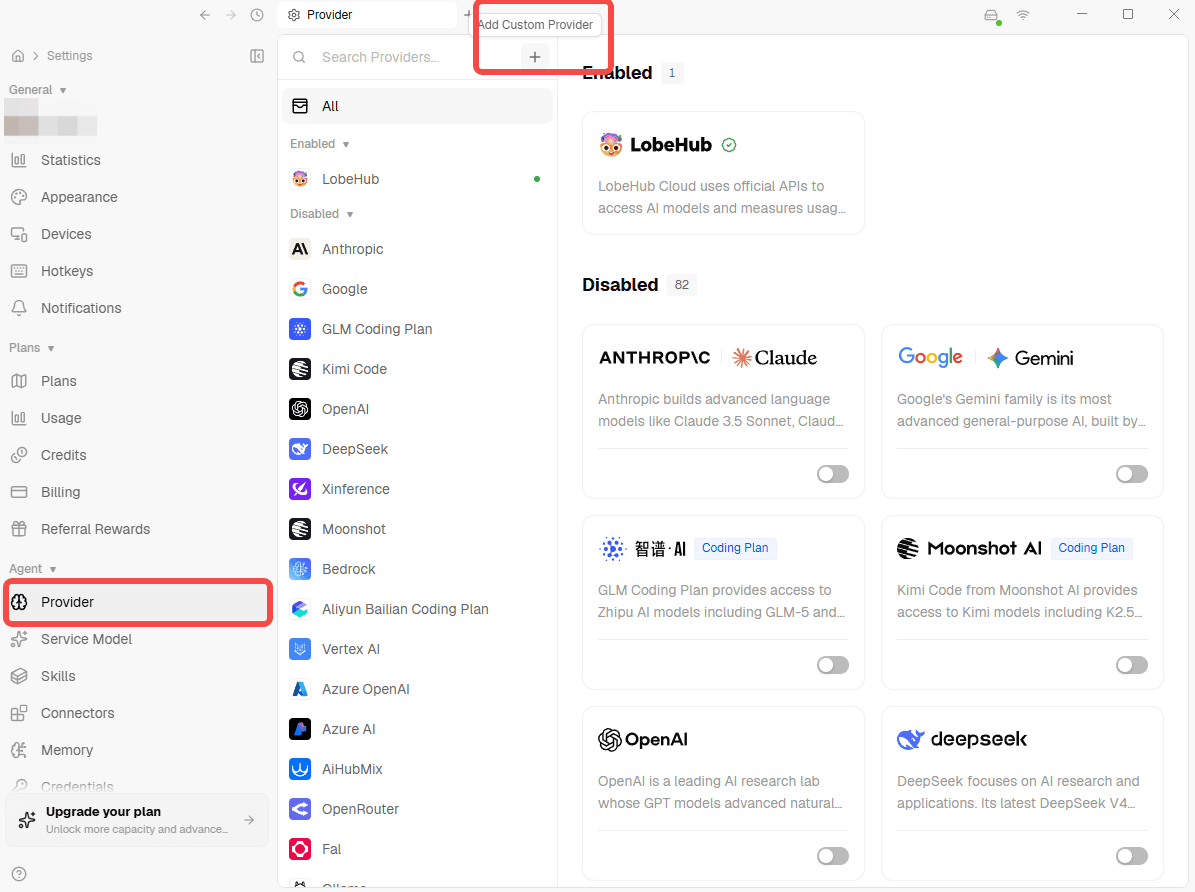Open the LobeHub provider card
The width and height of the screenshot is (1195, 892).
[723, 173]
